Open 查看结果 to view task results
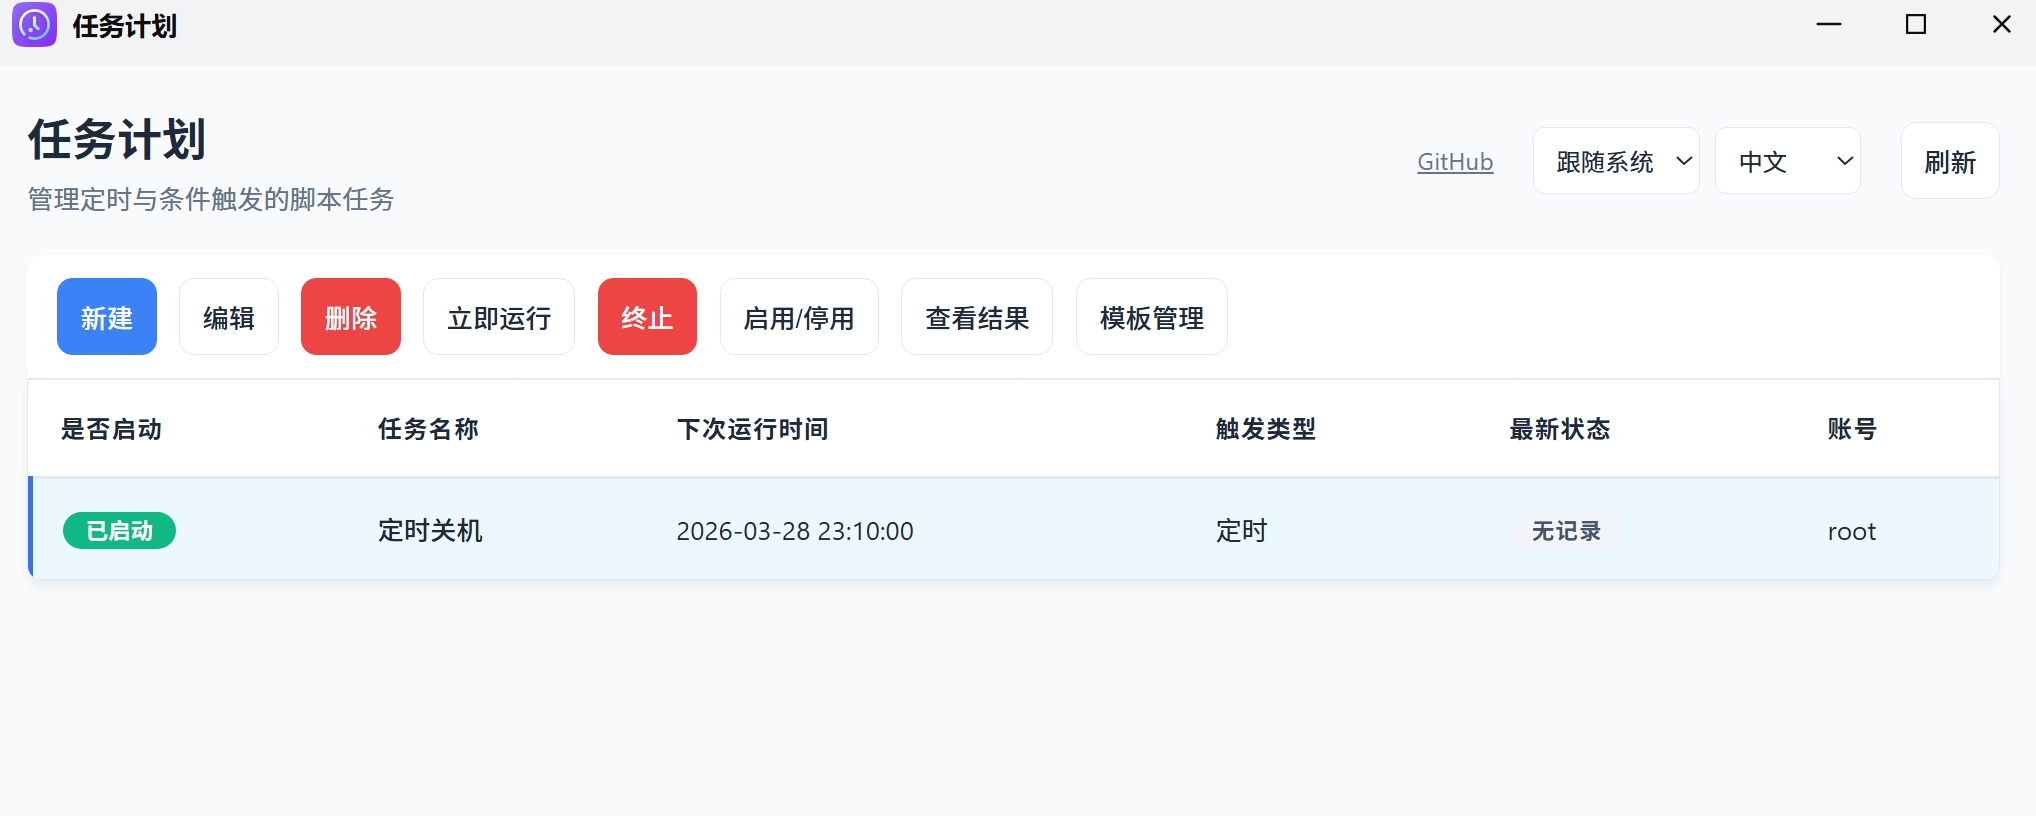Screen dimensions: 2036x816 (976, 316)
